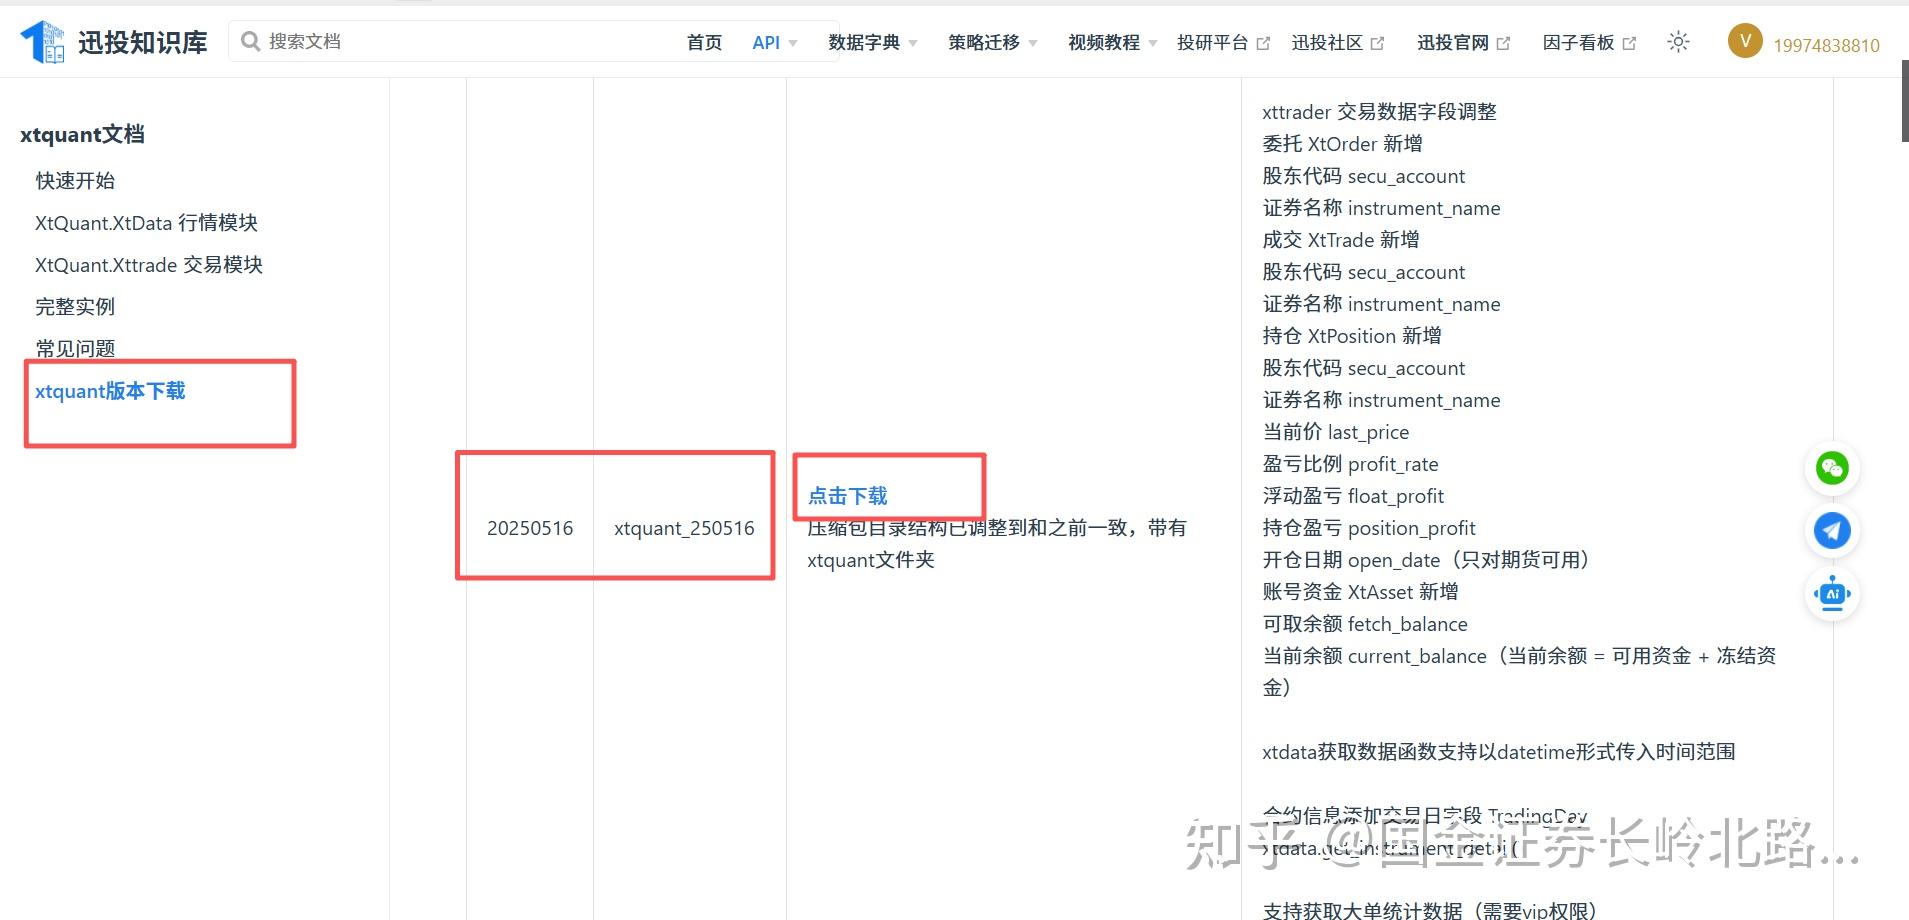Click the external link icon beside 投研平台
Viewport: 1909px width, 920px height.
click(1264, 43)
